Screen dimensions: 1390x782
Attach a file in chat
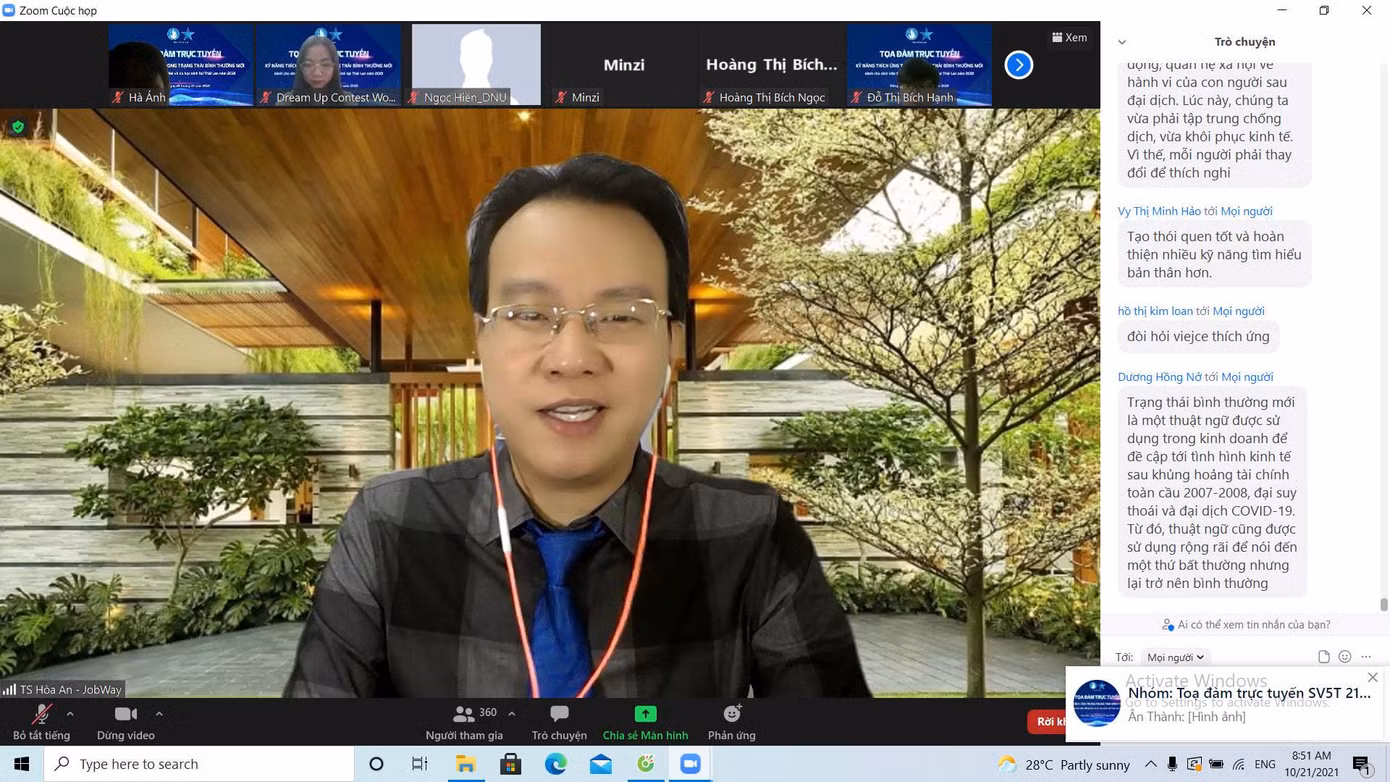[1323, 657]
